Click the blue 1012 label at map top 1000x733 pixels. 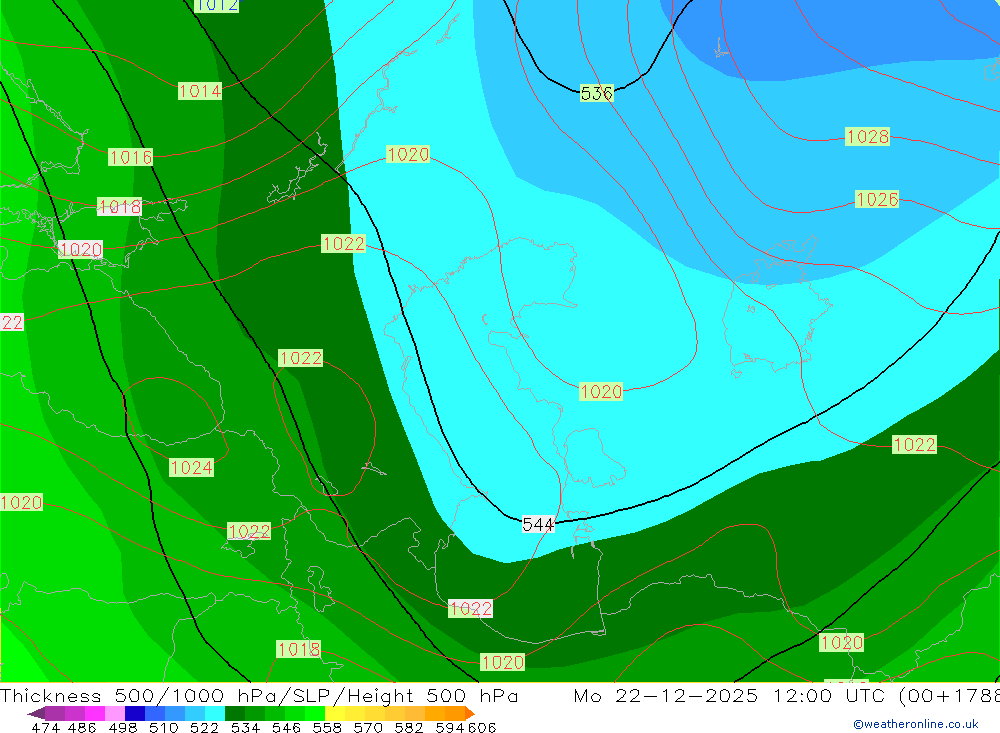[216, 6]
